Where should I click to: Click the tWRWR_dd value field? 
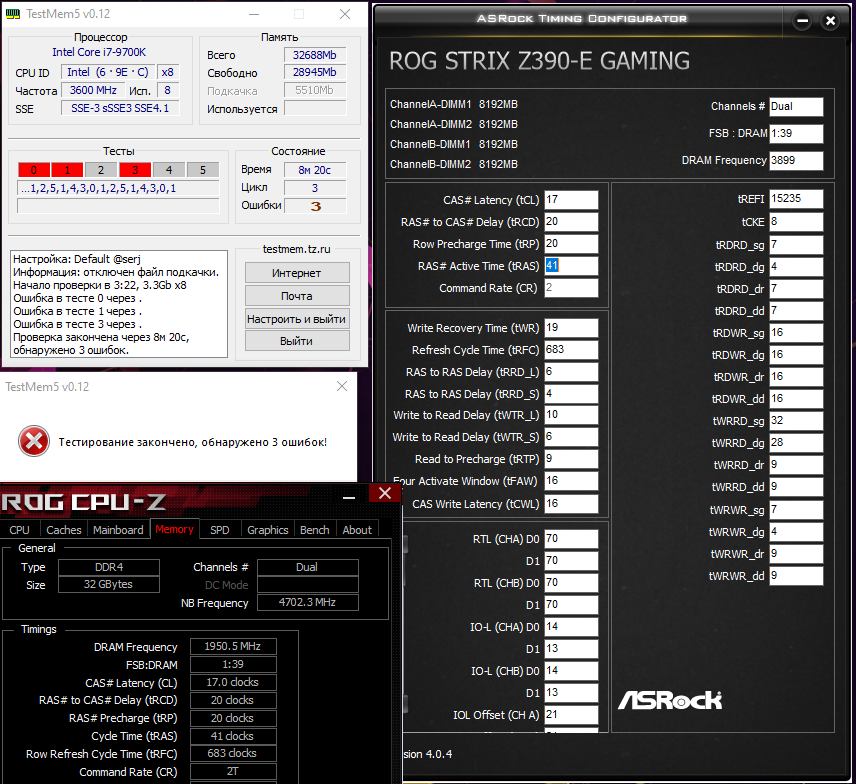pos(796,575)
